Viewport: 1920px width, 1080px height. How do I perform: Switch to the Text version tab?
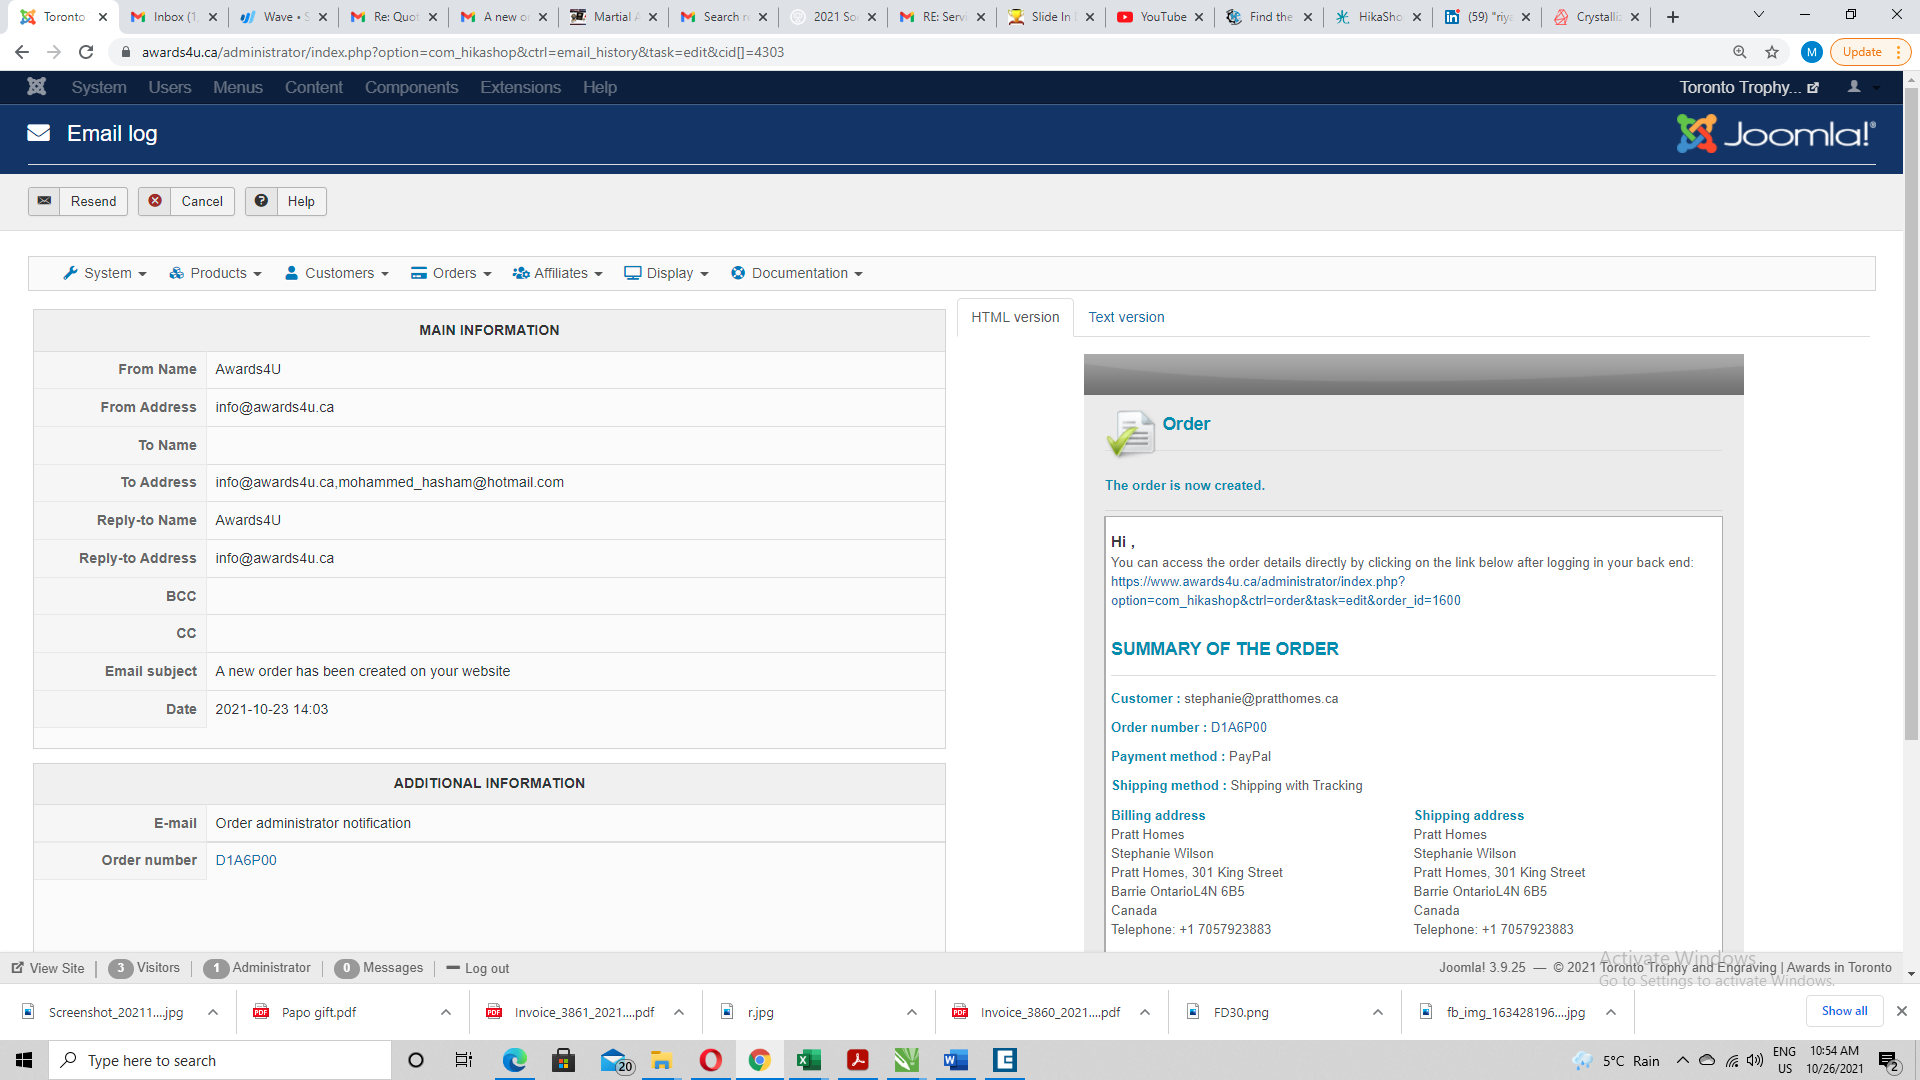coord(1126,317)
